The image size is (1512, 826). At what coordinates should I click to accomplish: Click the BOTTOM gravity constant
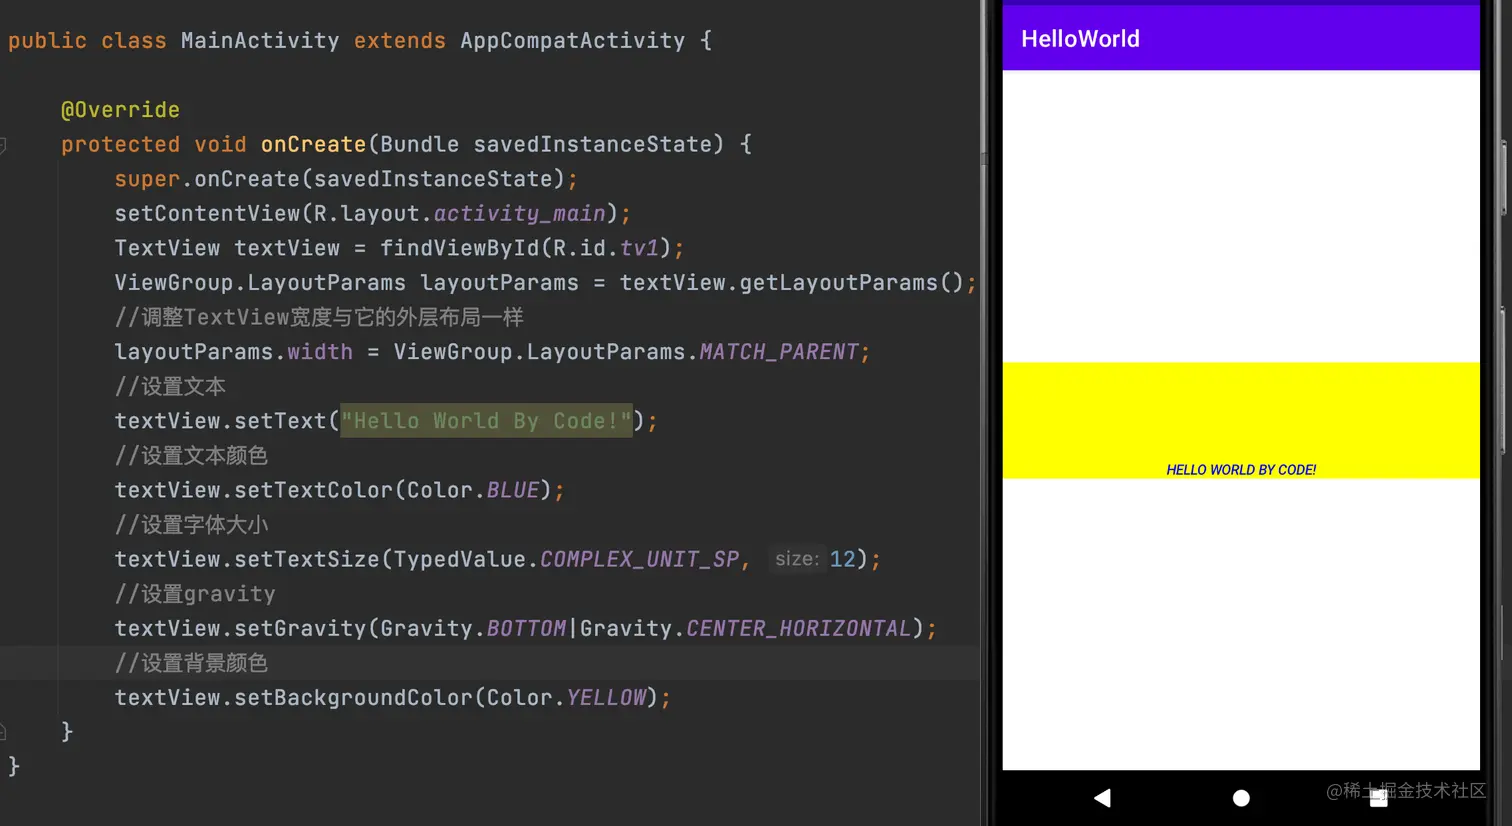tap(526, 628)
